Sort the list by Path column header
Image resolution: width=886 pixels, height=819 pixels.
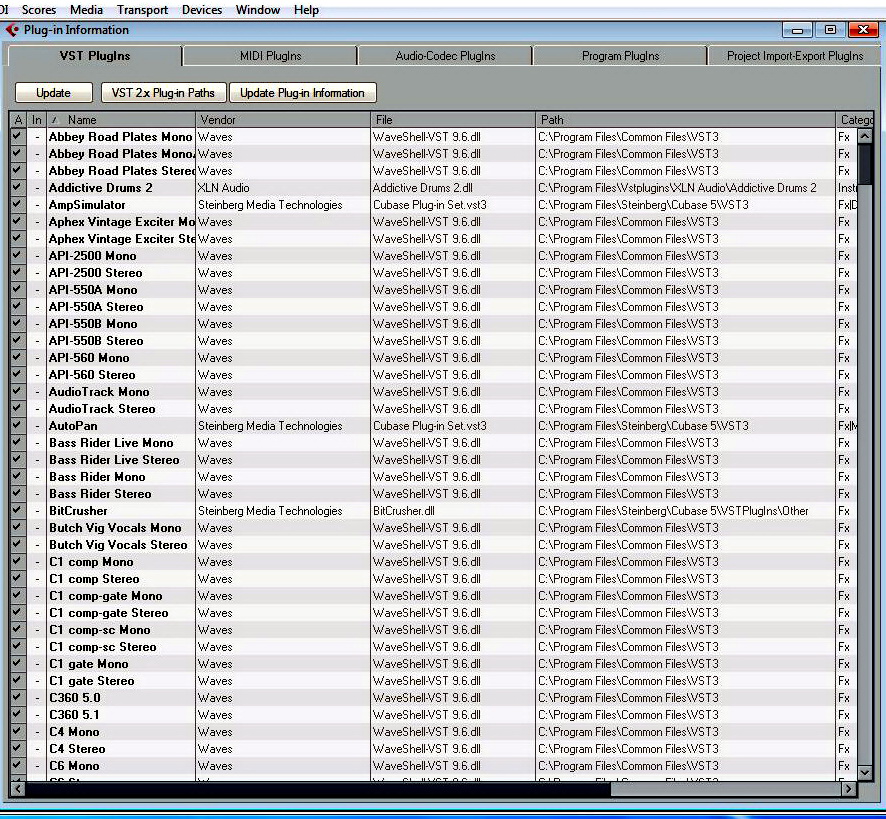click(x=685, y=120)
